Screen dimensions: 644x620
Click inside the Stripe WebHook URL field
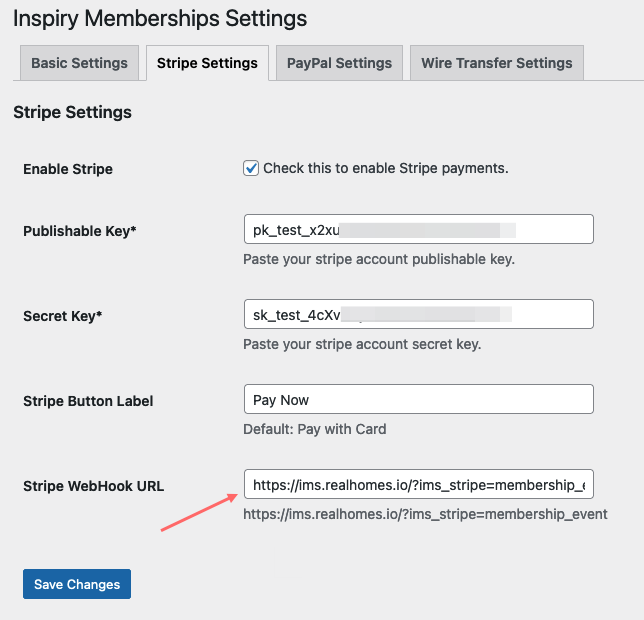point(419,484)
